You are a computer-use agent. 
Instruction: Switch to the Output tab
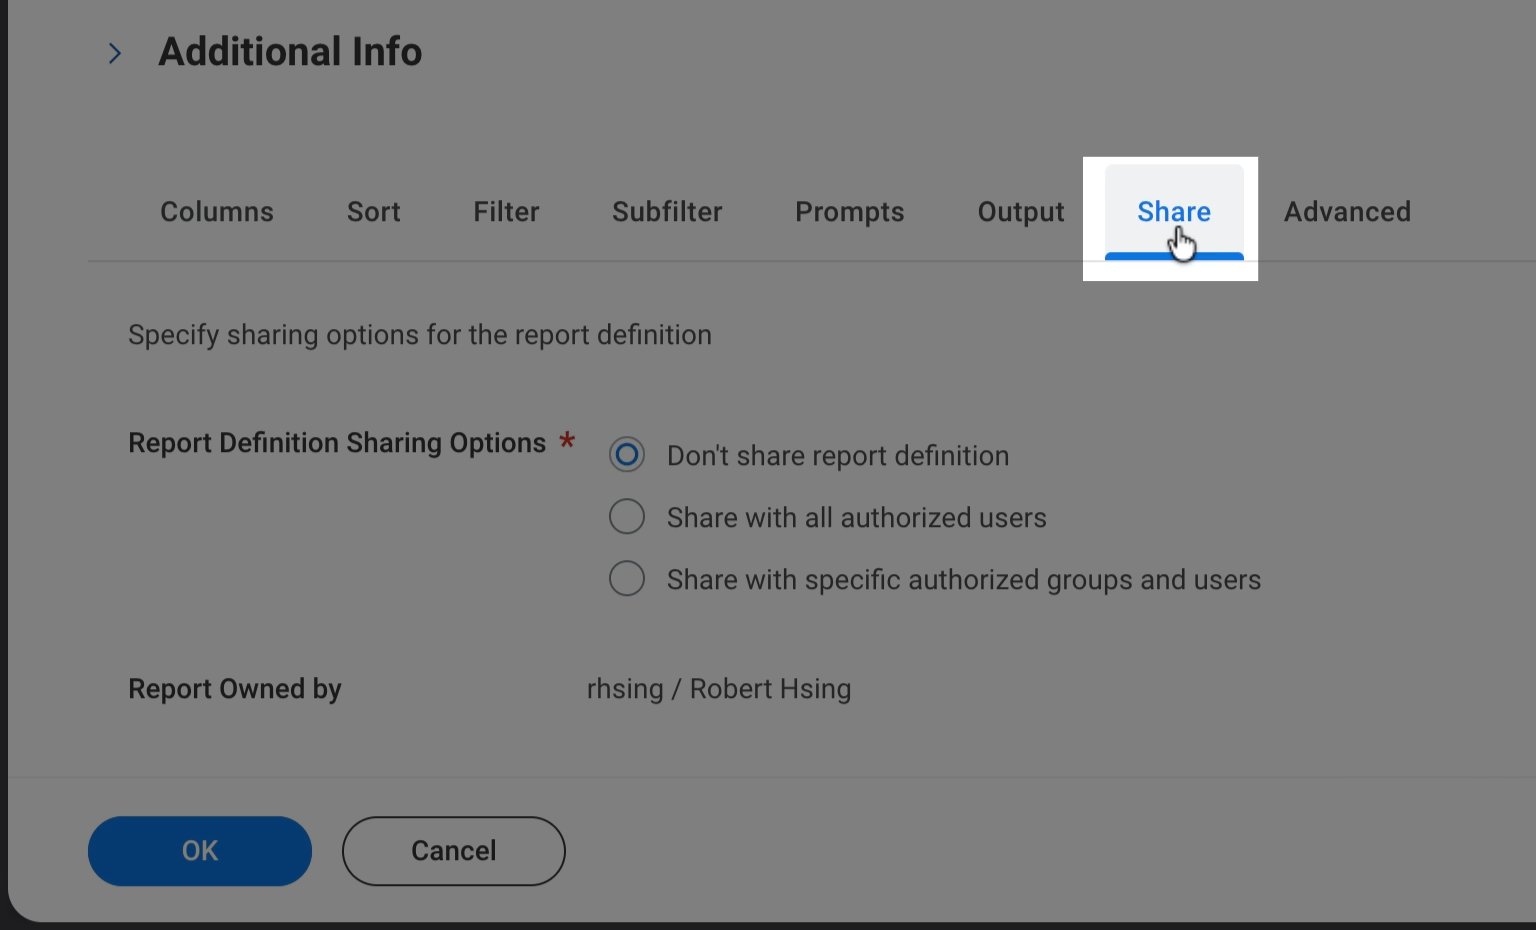(x=1021, y=212)
